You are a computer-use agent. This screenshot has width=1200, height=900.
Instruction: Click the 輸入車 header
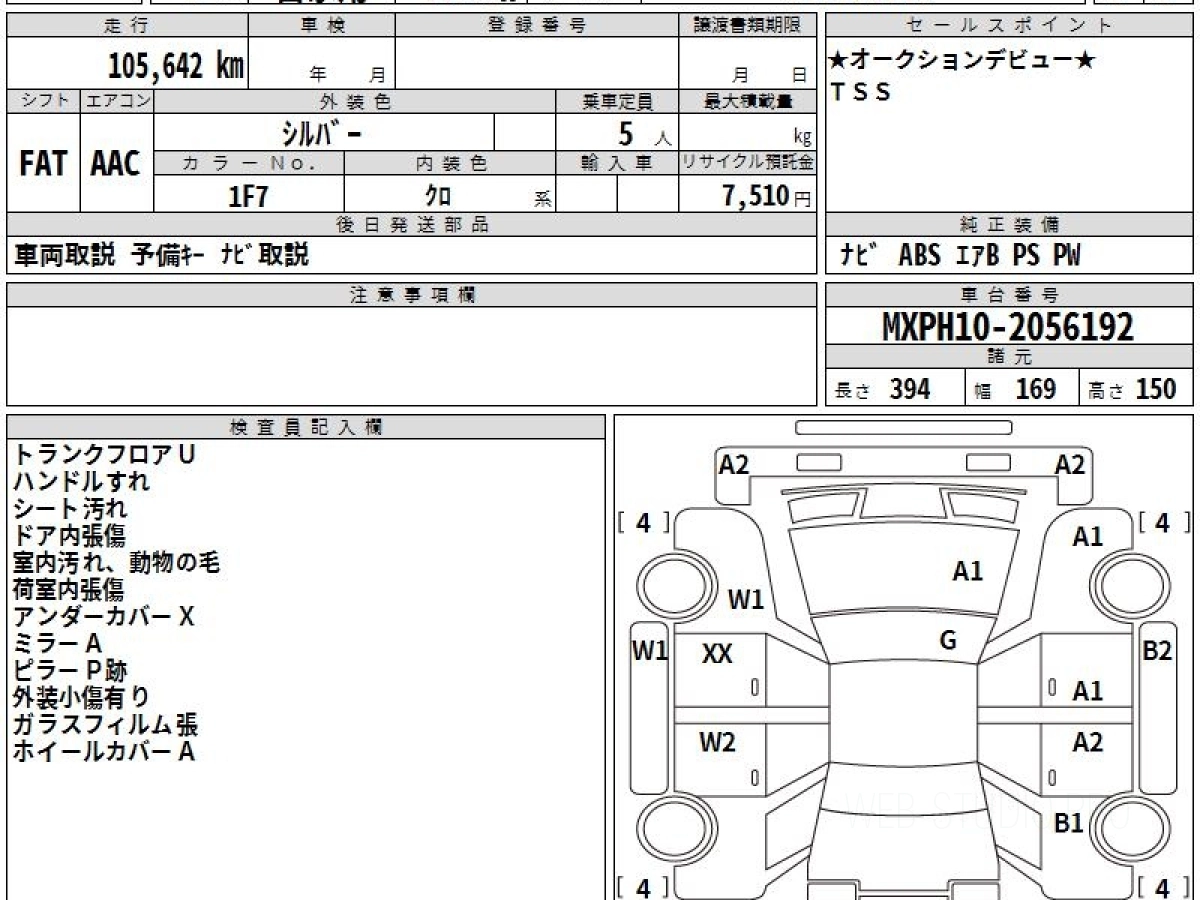pyautogui.click(x=617, y=163)
